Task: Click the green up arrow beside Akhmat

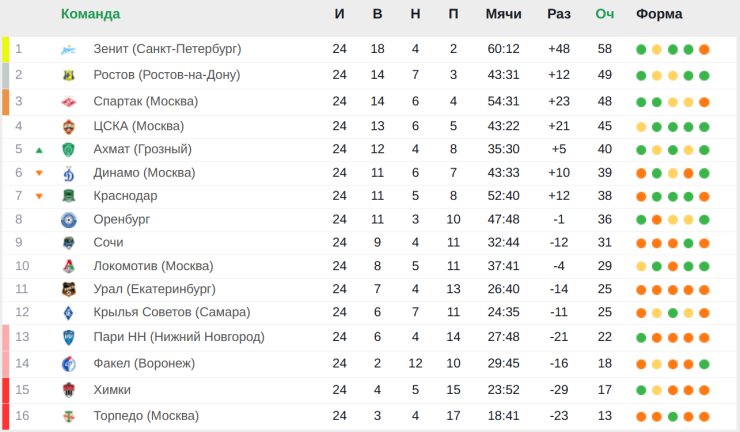Action: 39,150
